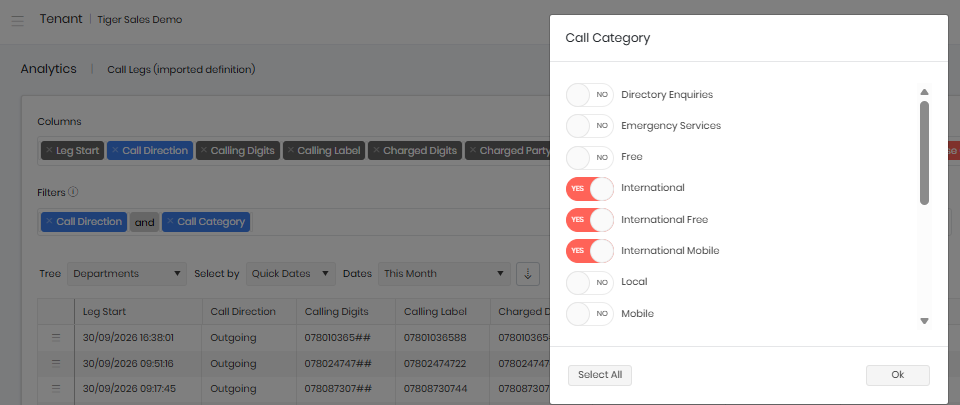Click the Call Category list scrollbar thumb
Screen dimensions: 960x405
pyautogui.click(x=924, y=153)
